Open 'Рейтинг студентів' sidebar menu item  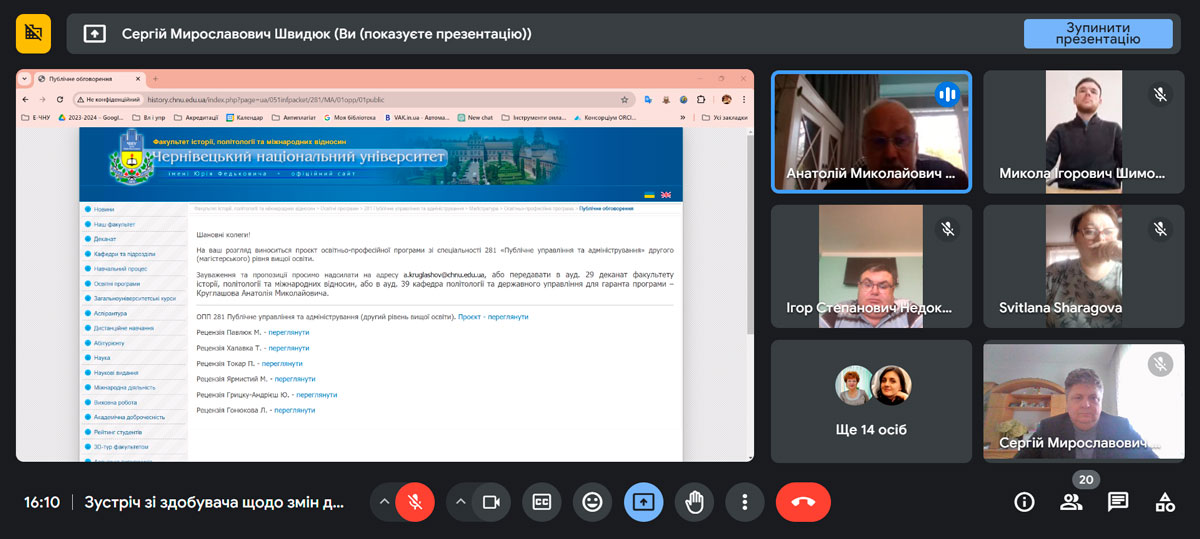coord(118,432)
